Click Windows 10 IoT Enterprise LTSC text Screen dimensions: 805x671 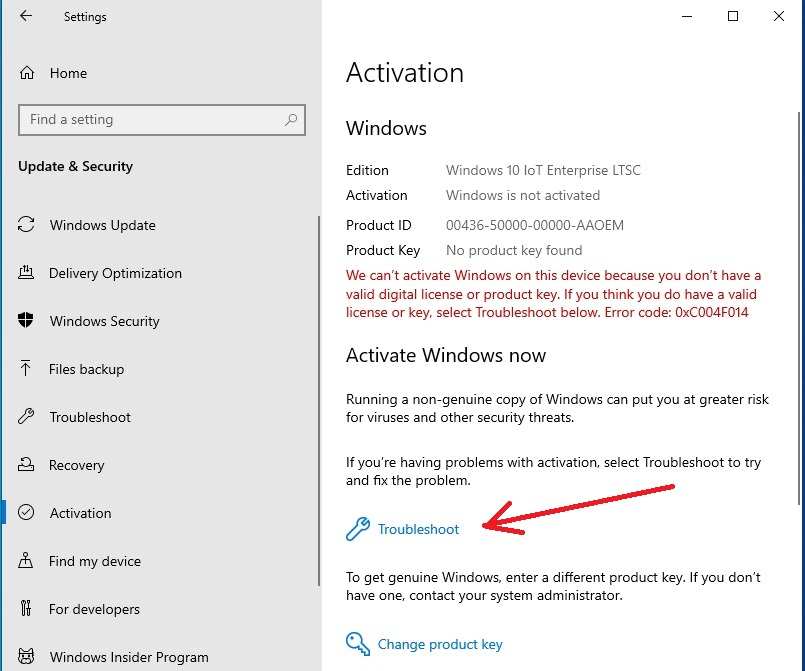pos(543,170)
